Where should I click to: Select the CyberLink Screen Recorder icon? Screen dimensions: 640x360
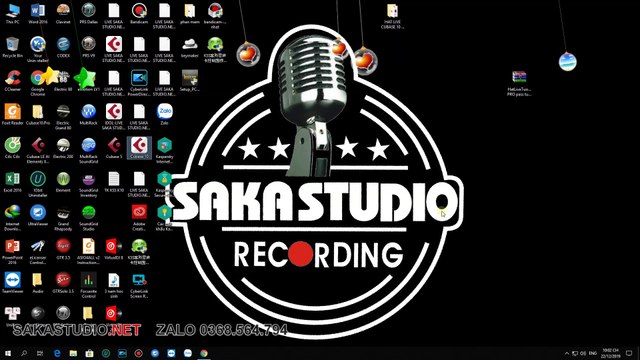(139, 286)
